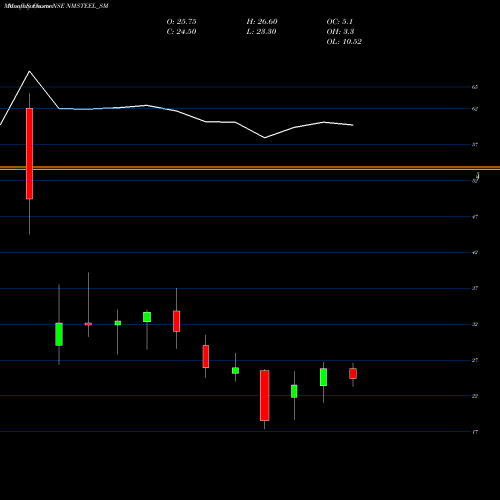Image resolution: width=500 pixels, height=500 pixels.
Task: Click the 22 price axis label
Action: point(475,396)
